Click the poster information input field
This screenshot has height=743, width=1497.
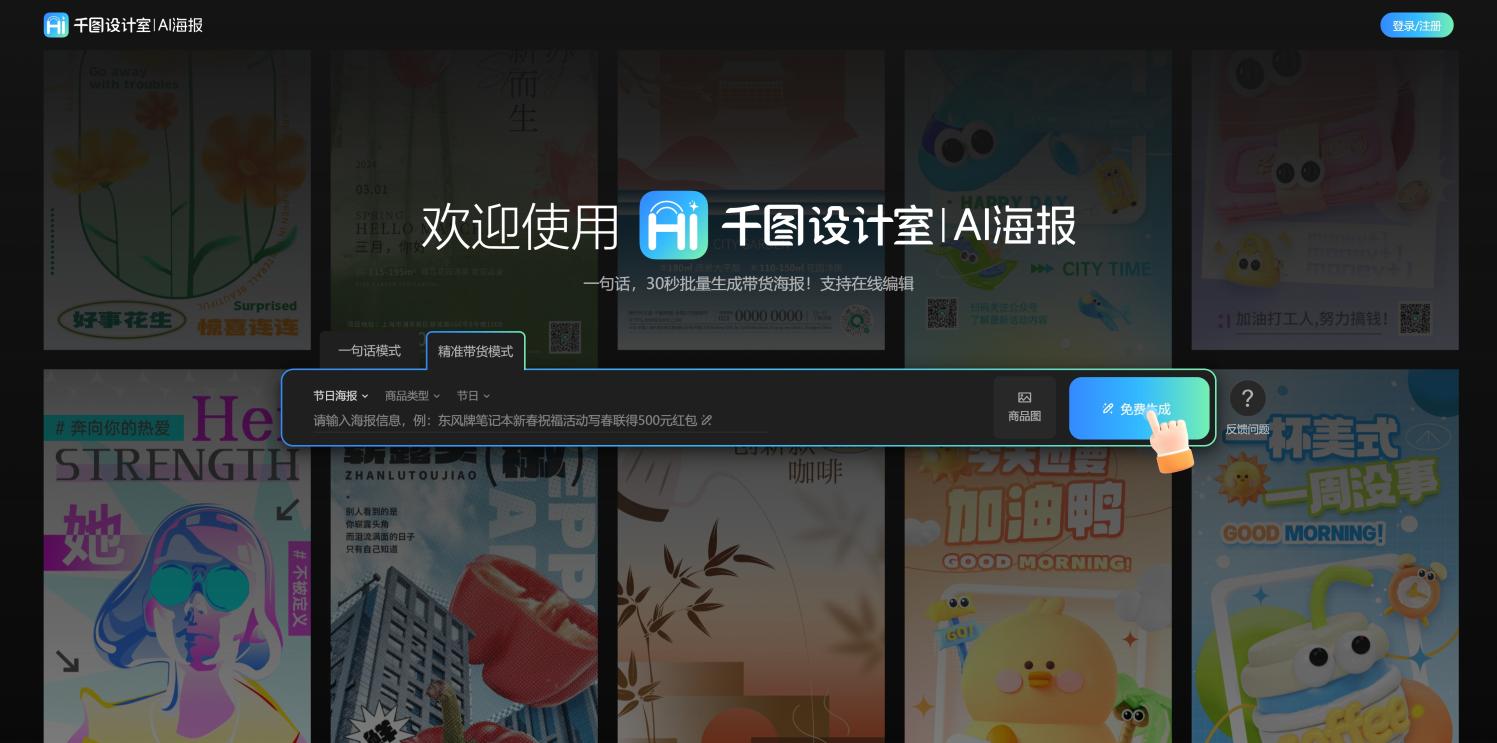[540, 421]
